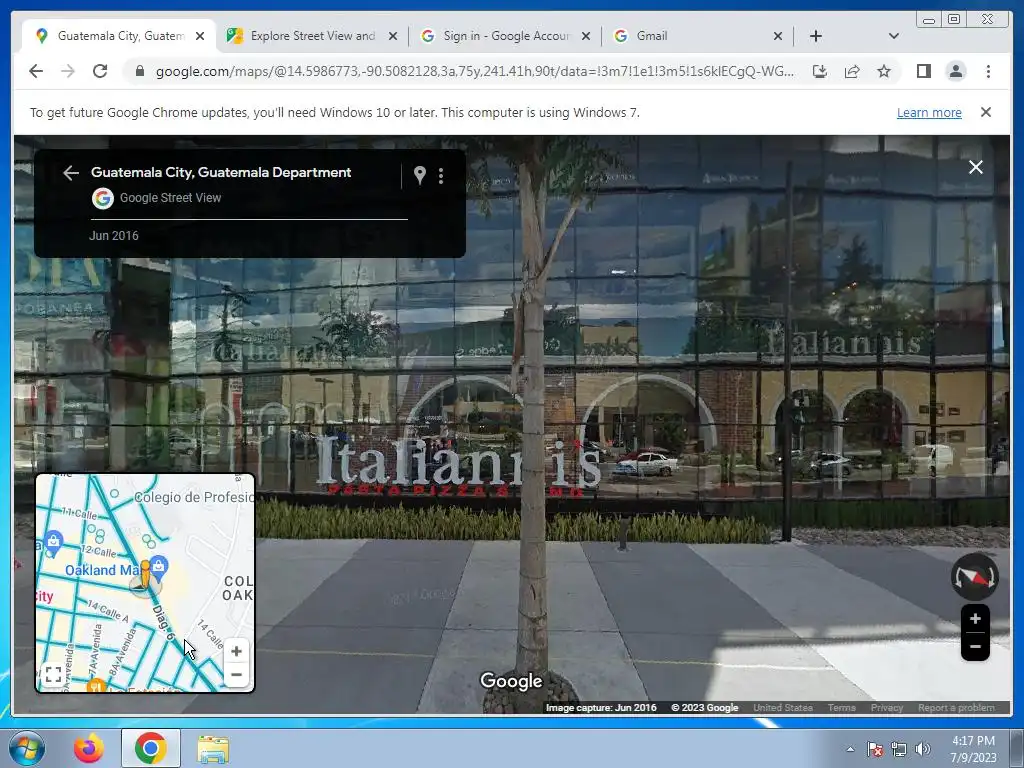
Task: Zoom out Street View imagery
Action: point(975,647)
